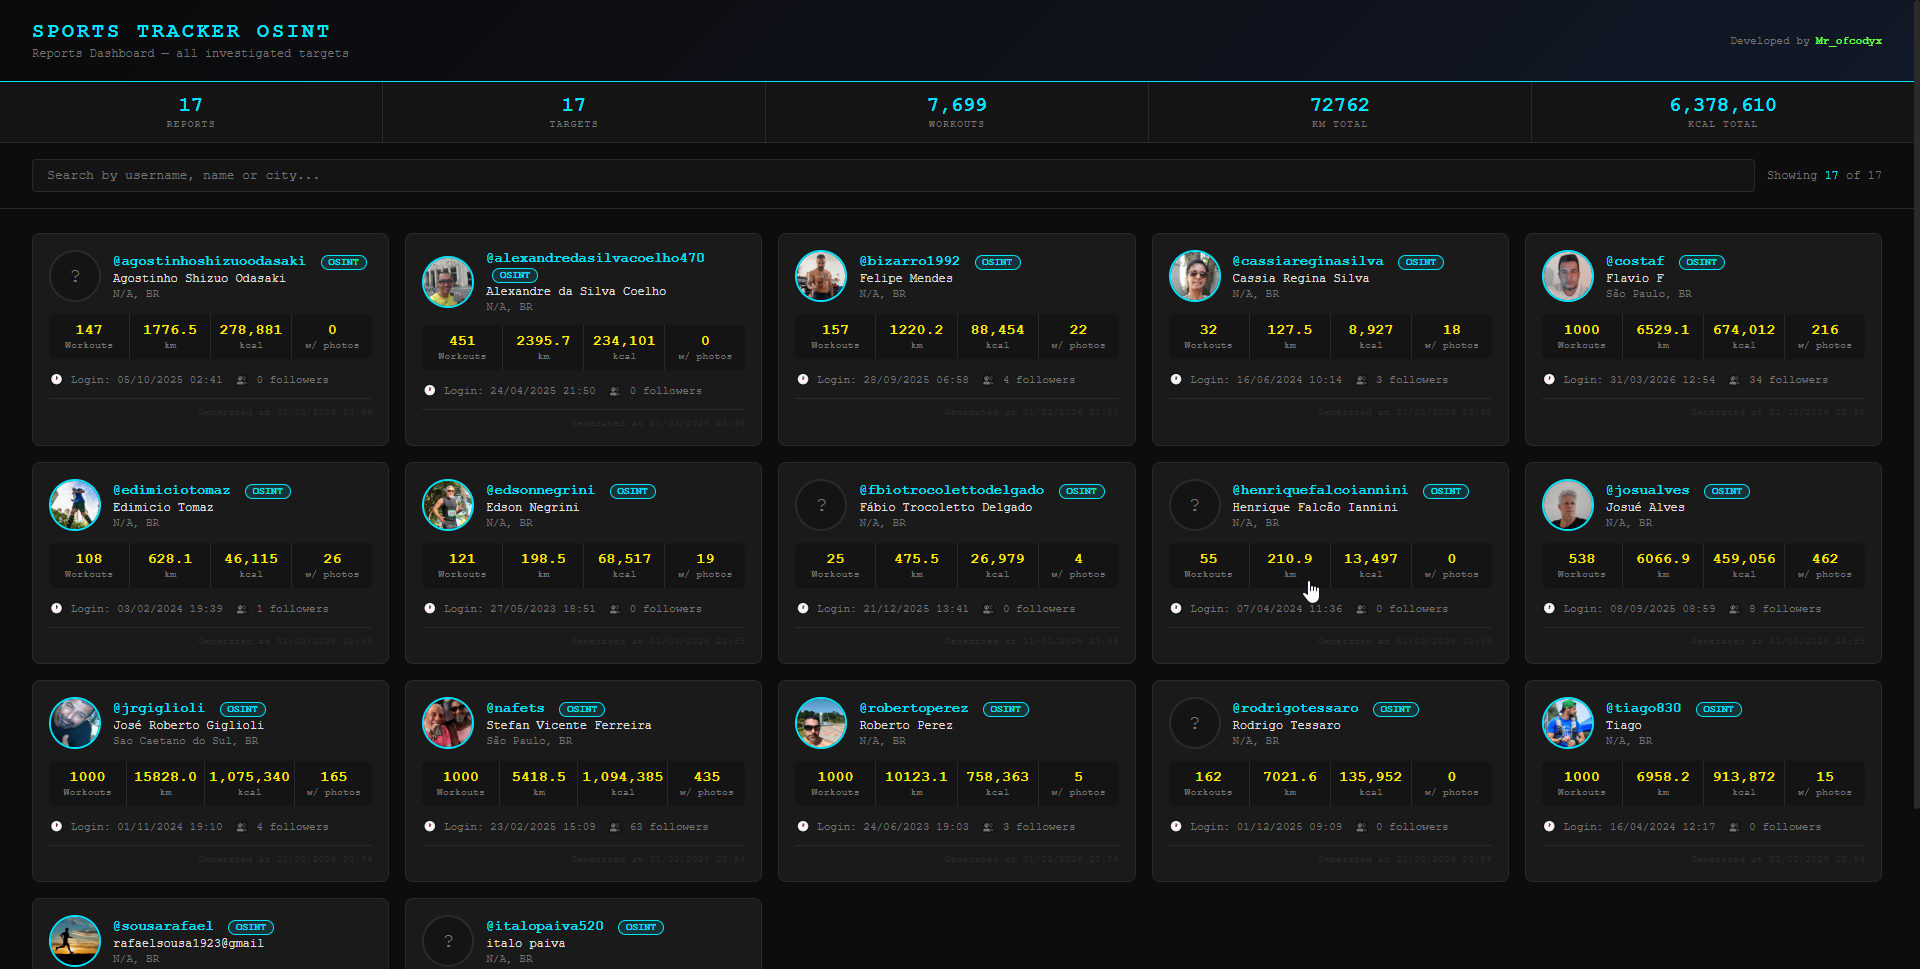Click Josué Alves's profile photo

[x=1567, y=505]
